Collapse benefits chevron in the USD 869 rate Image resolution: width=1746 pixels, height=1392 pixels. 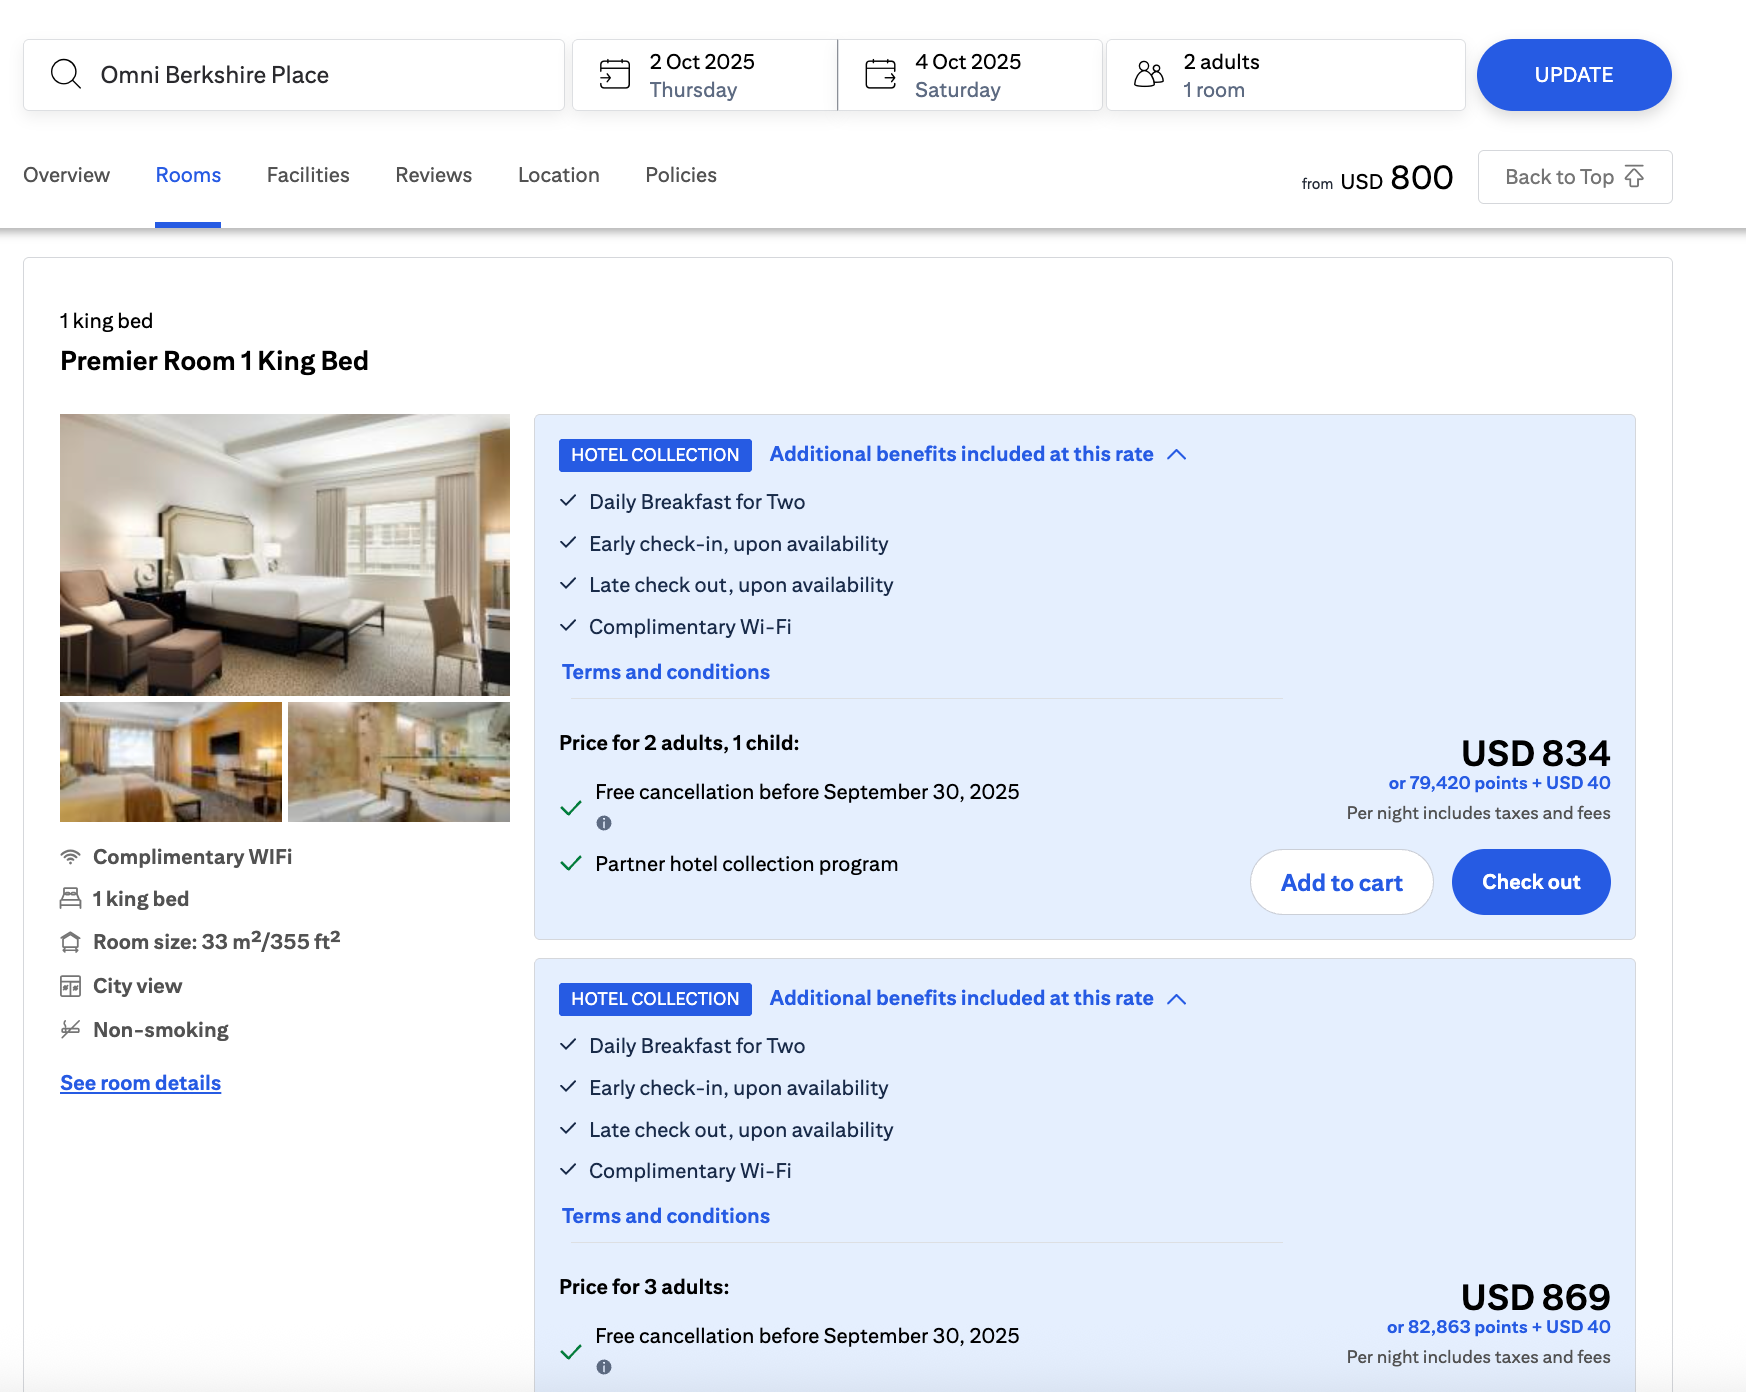[1177, 999]
